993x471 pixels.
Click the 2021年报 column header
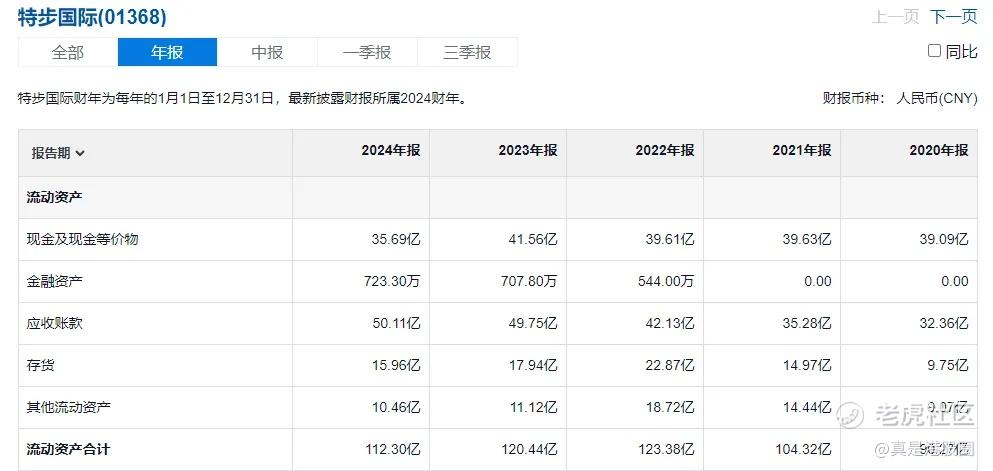[802, 150]
